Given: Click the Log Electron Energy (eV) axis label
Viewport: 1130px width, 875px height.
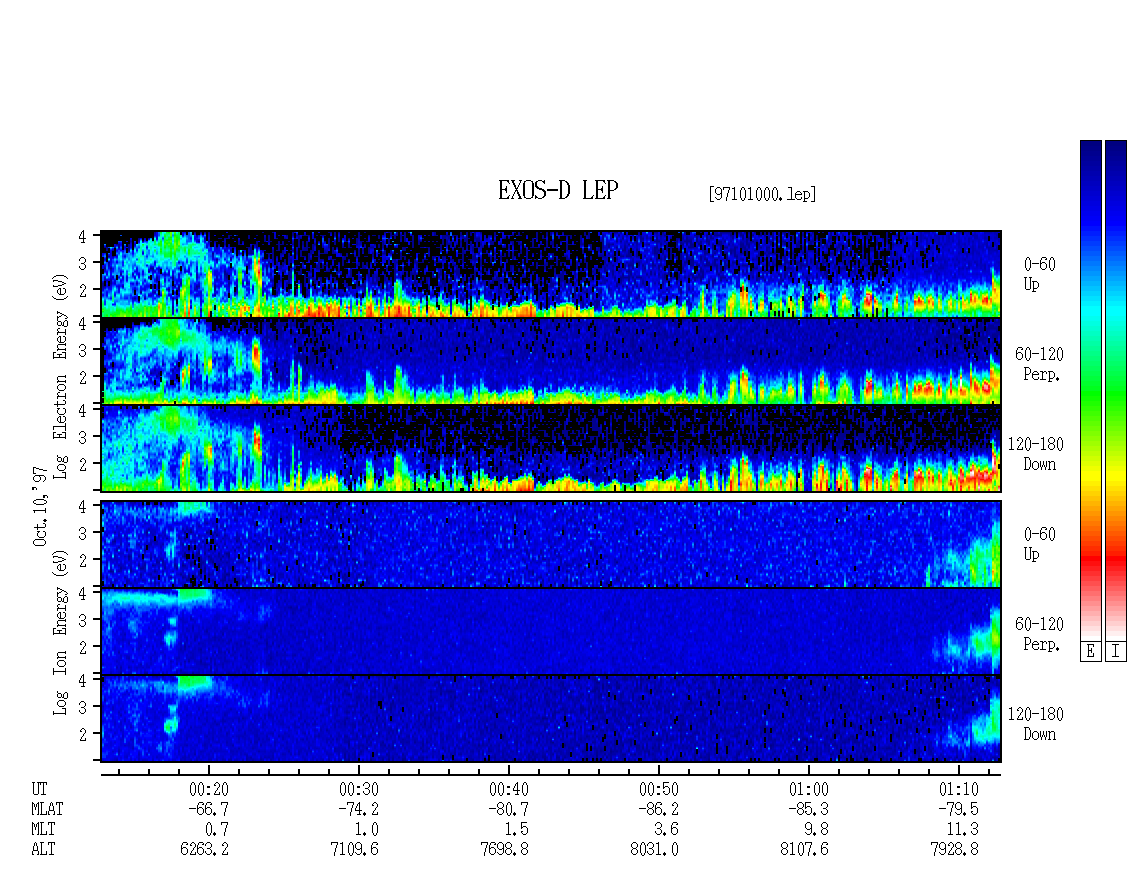Looking at the screenshot, I should [x=61, y=376].
